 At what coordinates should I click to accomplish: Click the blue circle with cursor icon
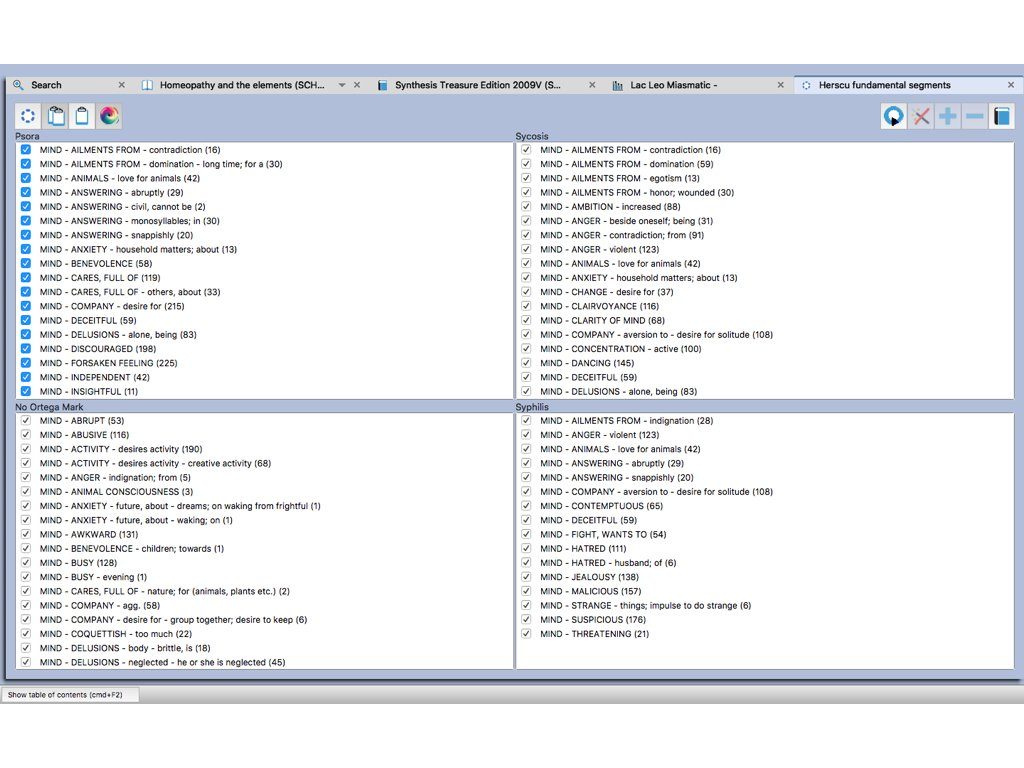[x=893, y=116]
